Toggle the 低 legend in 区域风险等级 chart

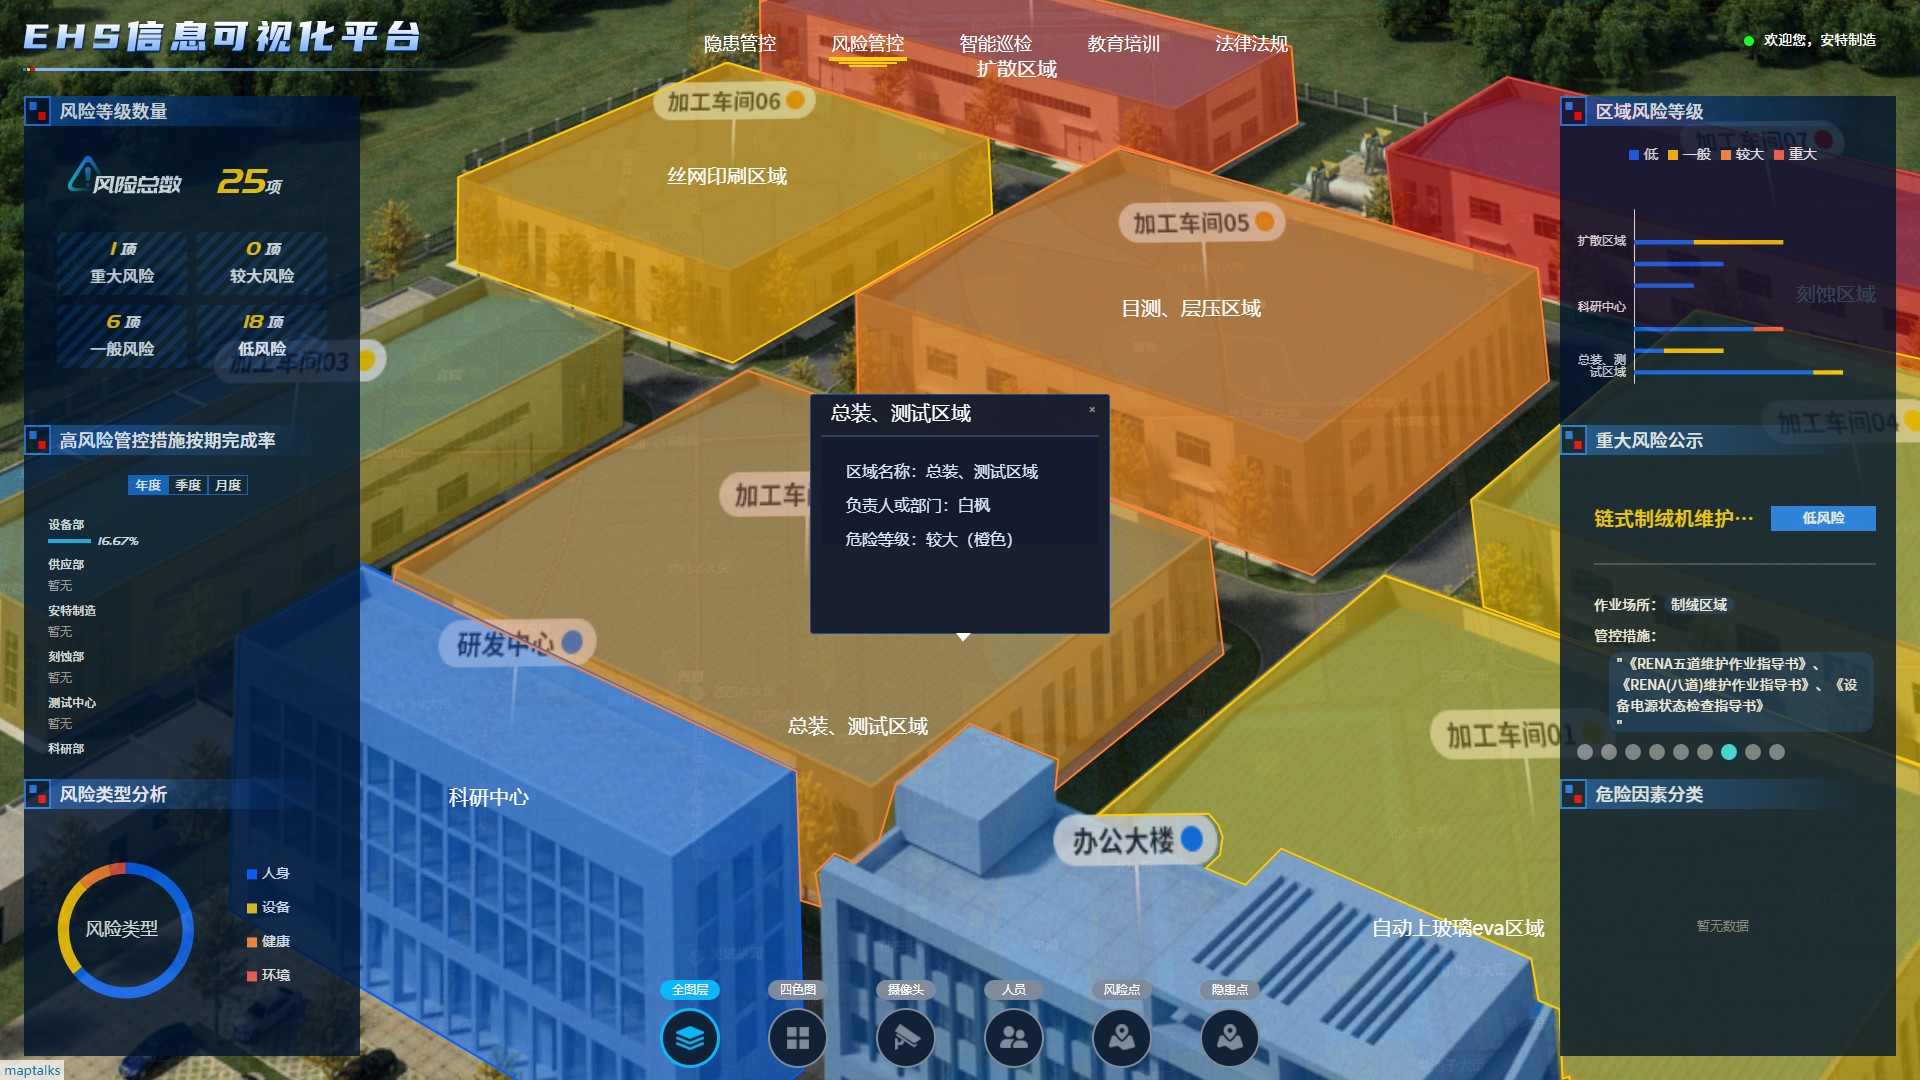pyautogui.click(x=1643, y=154)
